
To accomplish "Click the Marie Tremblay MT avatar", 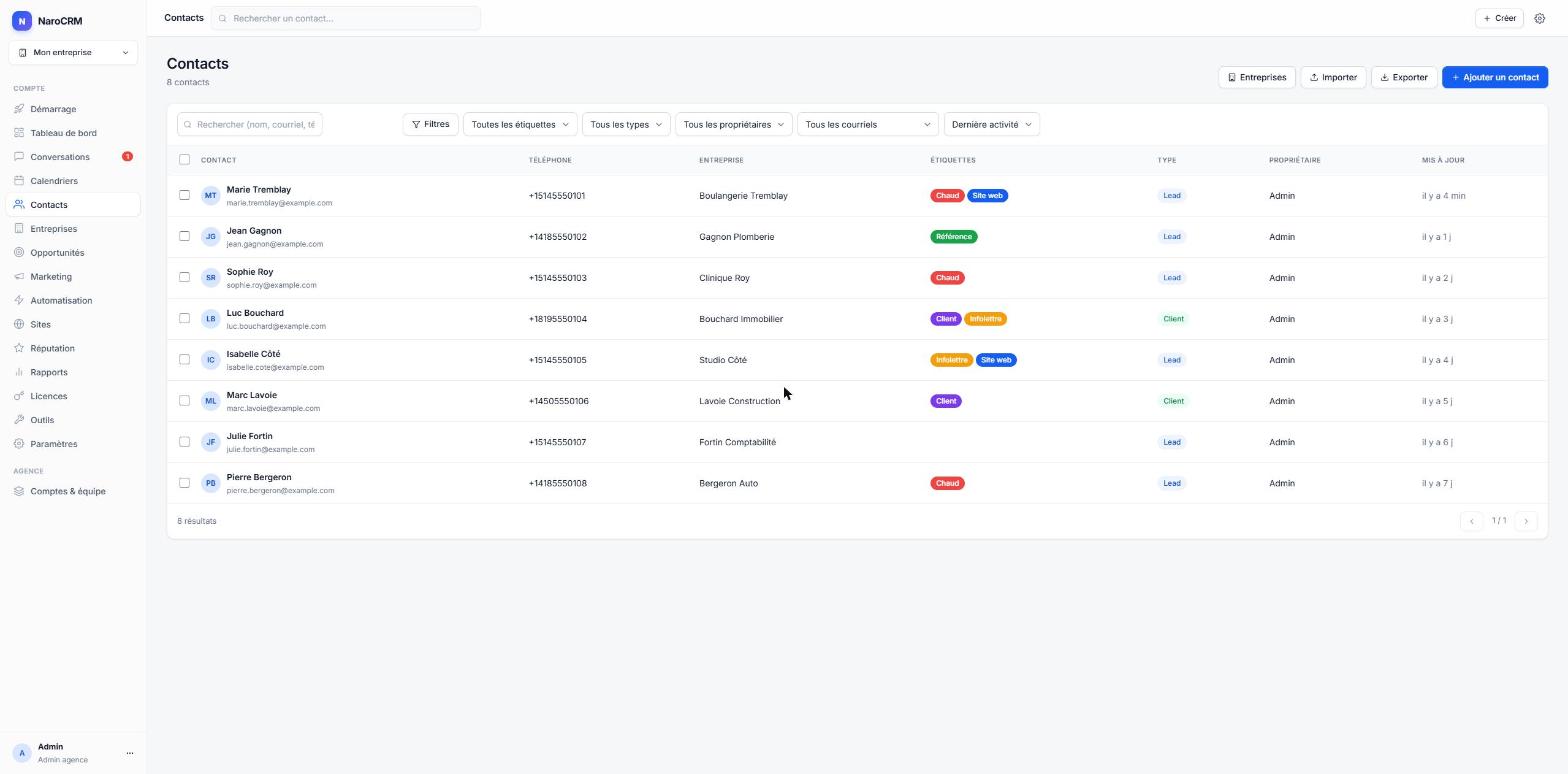I will 210,196.
